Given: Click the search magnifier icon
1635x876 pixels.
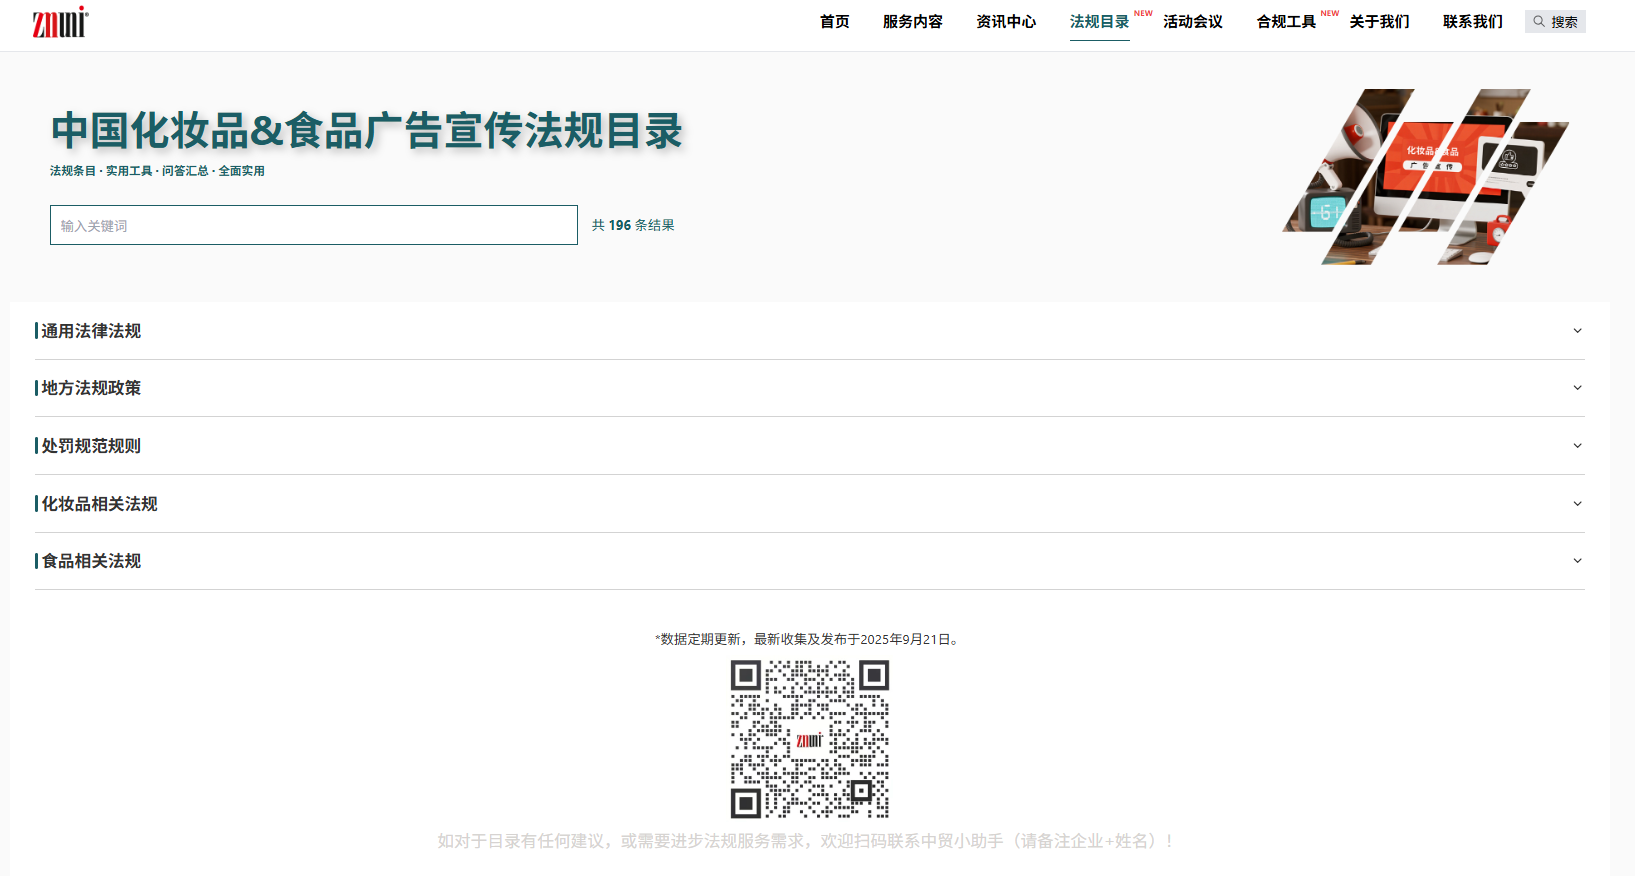Looking at the screenshot, I should tap(1539, 21).
